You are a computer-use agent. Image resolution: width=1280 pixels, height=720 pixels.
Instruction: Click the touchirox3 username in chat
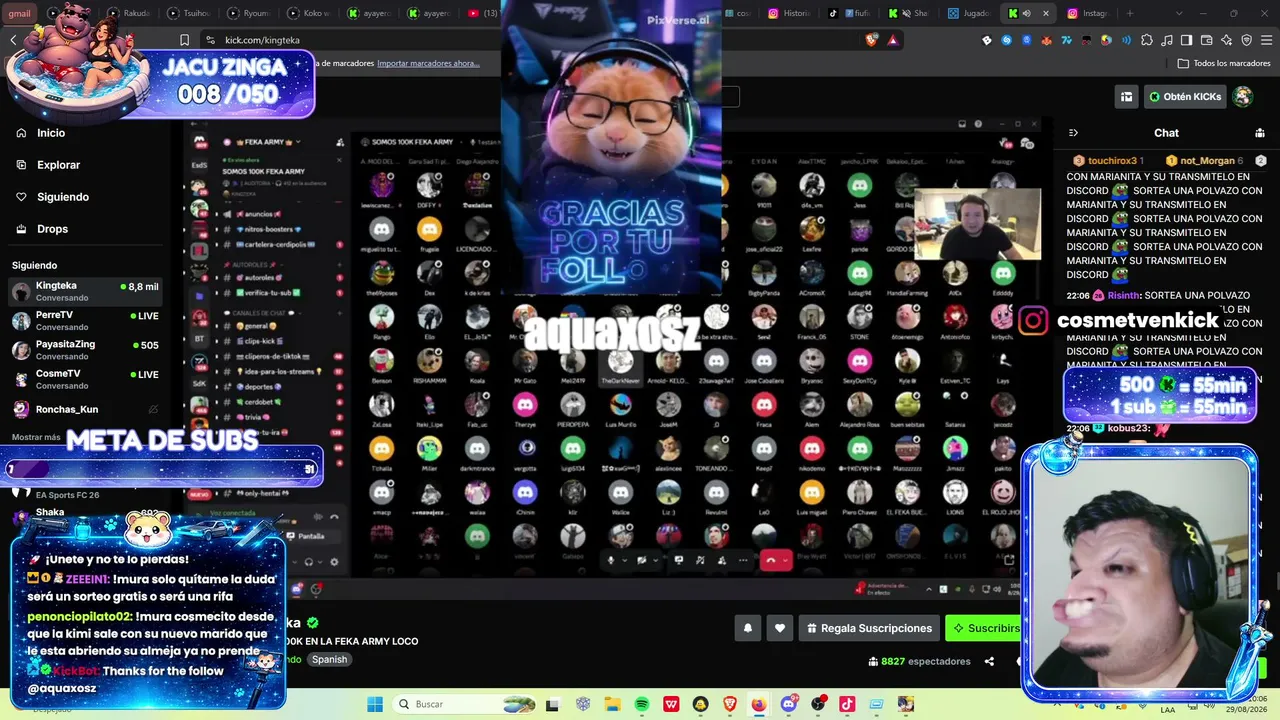point(1112,161)
